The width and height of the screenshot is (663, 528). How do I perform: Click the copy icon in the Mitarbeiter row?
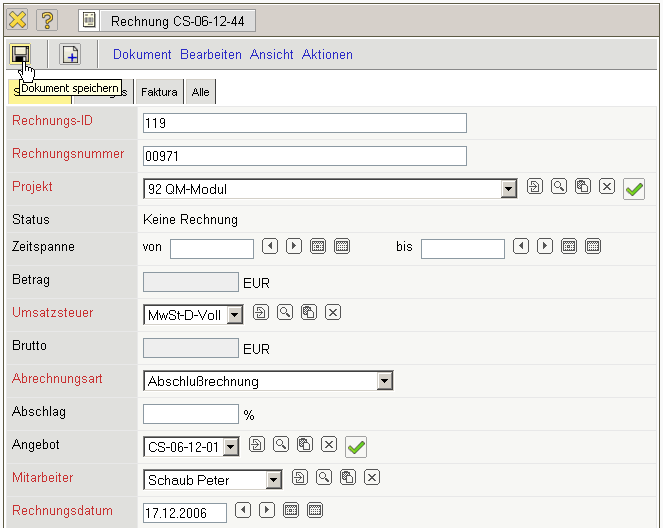point(348,478)
